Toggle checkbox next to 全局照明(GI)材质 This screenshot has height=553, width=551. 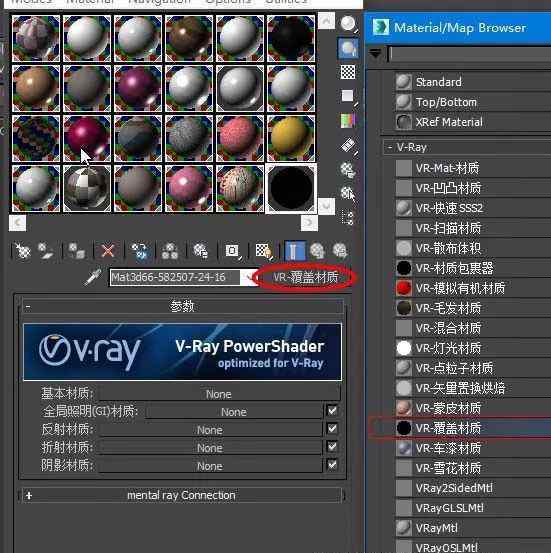pyautogui.click(x=332, y=410)
